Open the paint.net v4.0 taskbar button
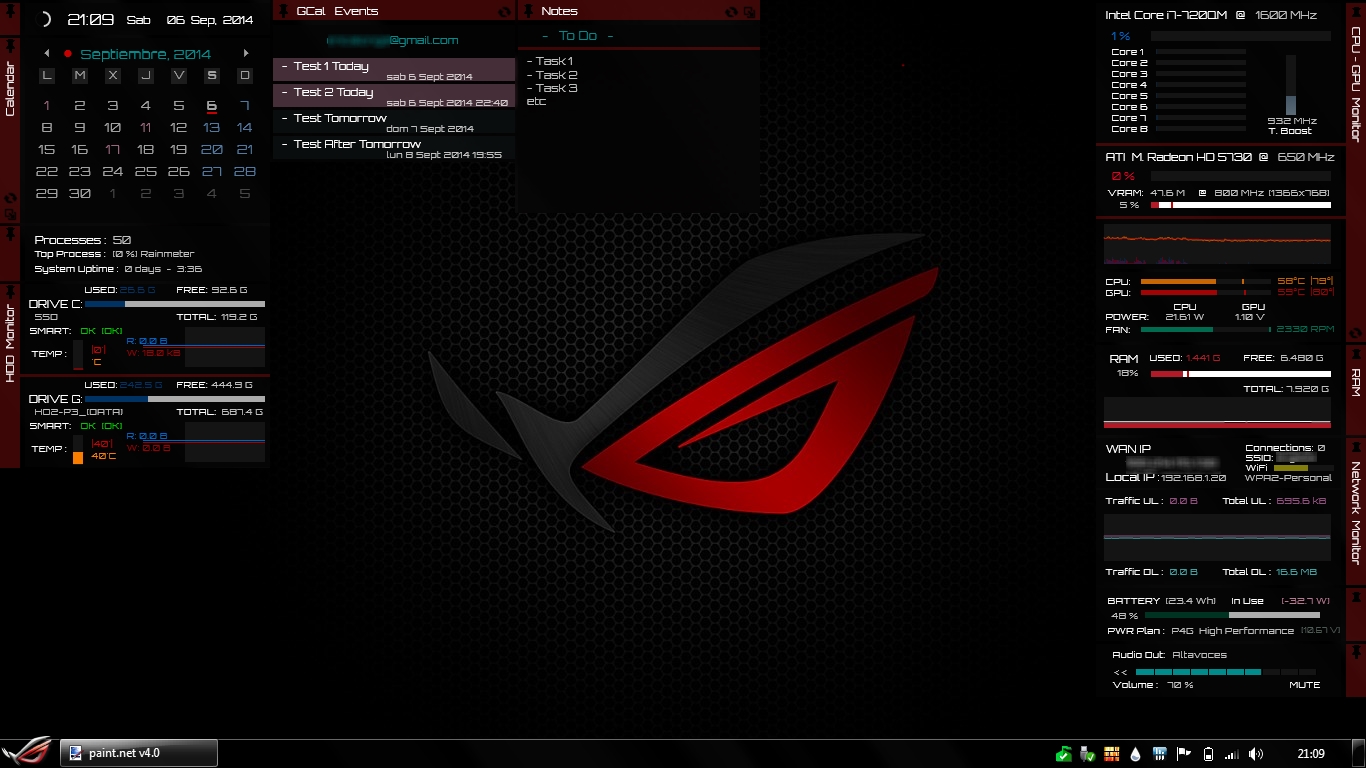This screenshot has height=768, width=1366. (x=139, y=753)
